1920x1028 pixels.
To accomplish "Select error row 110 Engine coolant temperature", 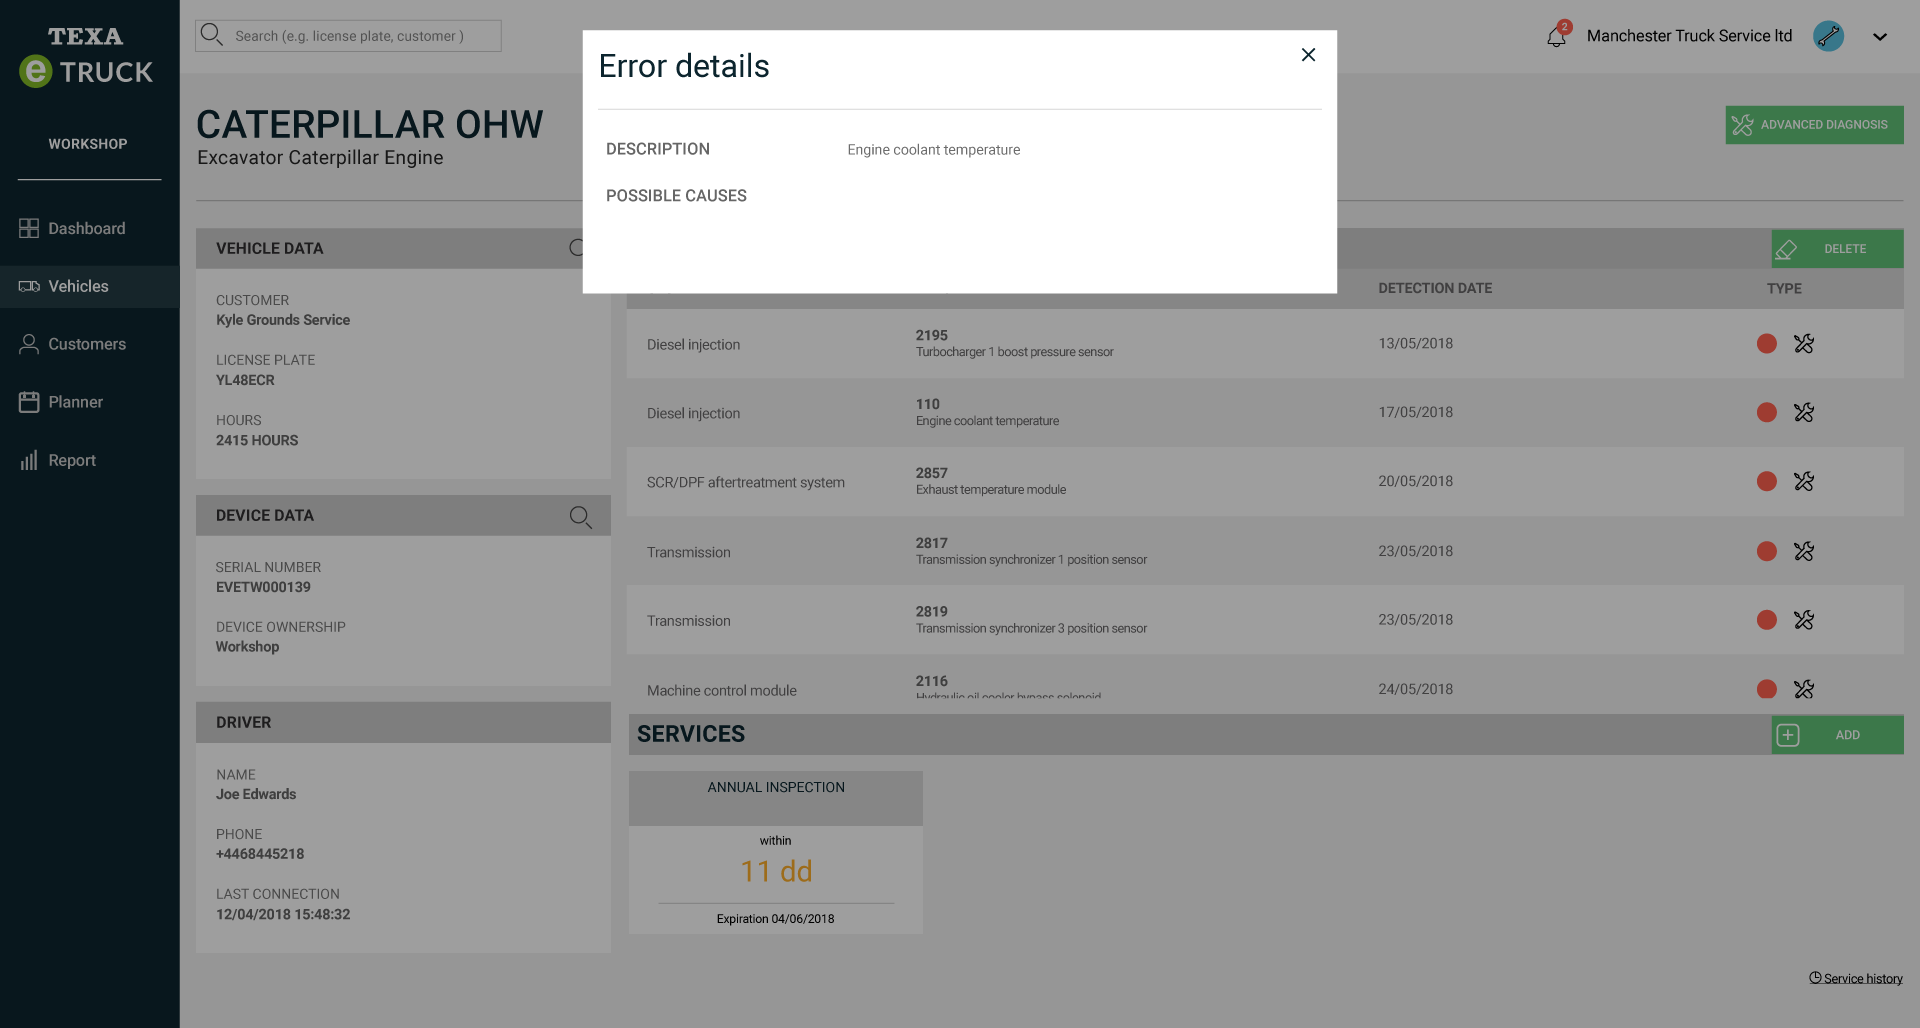I will click(1265, 412).
